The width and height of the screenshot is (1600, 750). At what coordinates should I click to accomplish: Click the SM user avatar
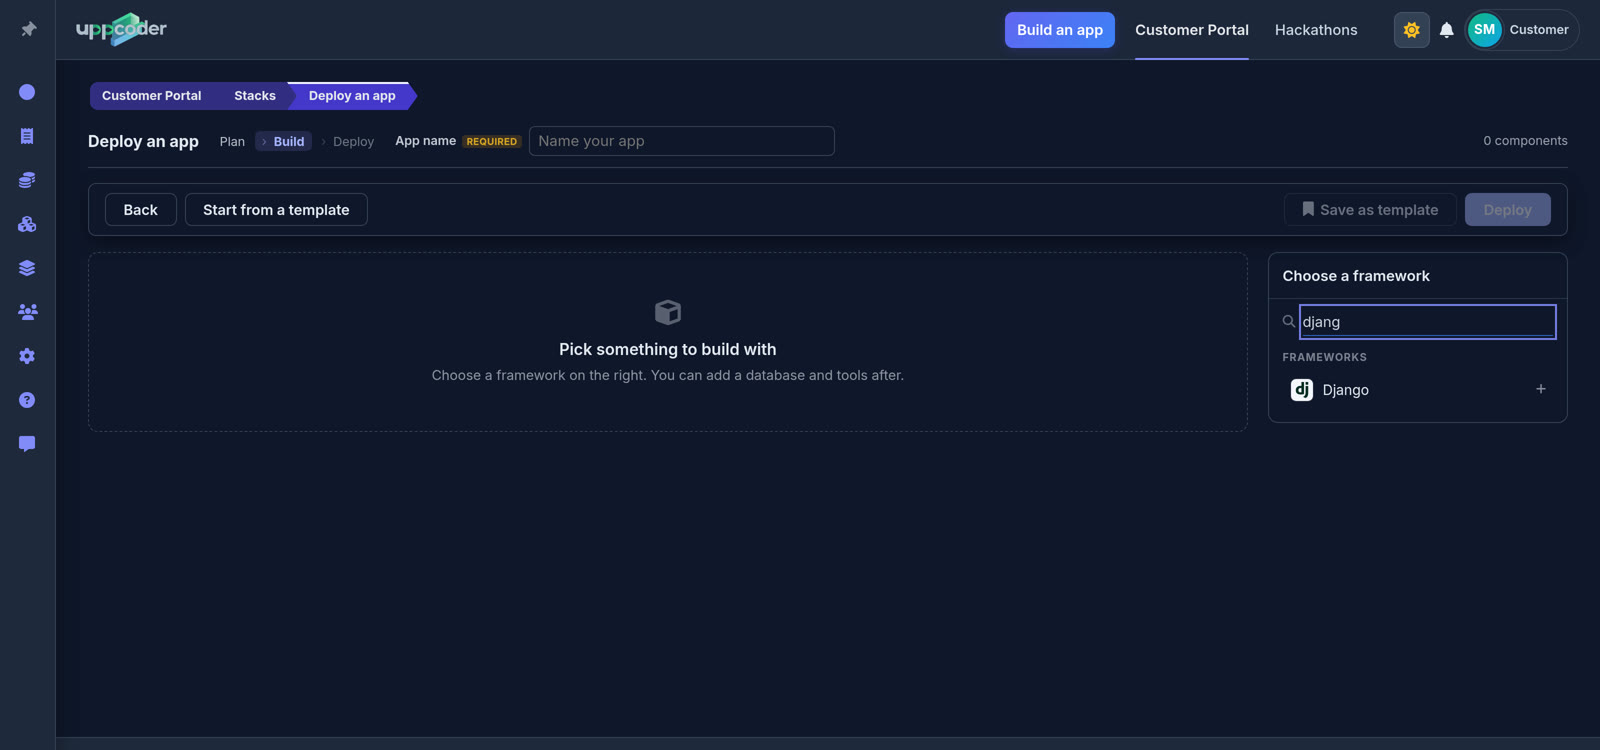click(x=1484, y=30)
